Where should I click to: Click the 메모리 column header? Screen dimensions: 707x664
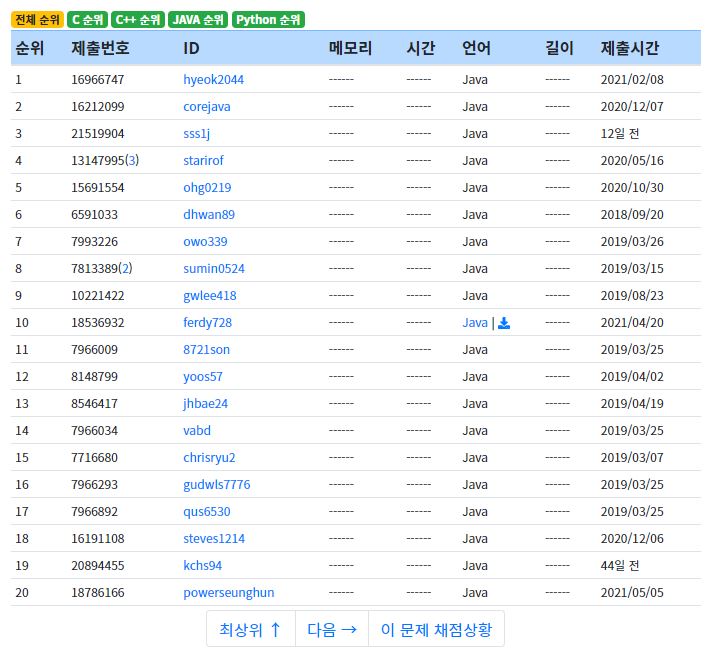pyautogui.click(x=350, y=48)
